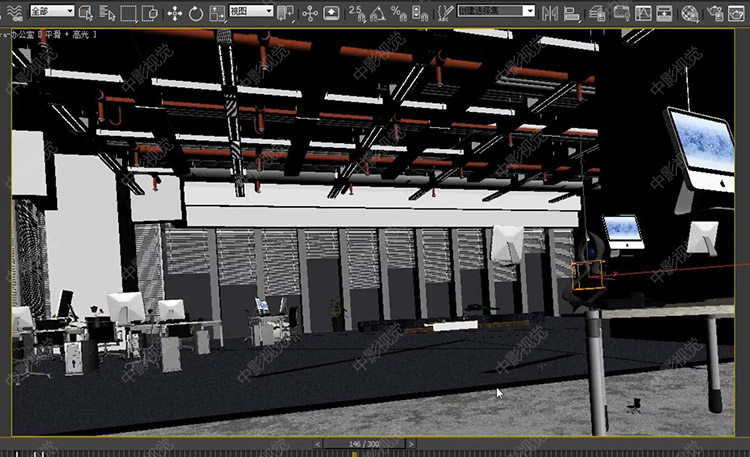
Task: Expand the 视图 reference coordinate dropdown
Action: click(x=250, y=11)
